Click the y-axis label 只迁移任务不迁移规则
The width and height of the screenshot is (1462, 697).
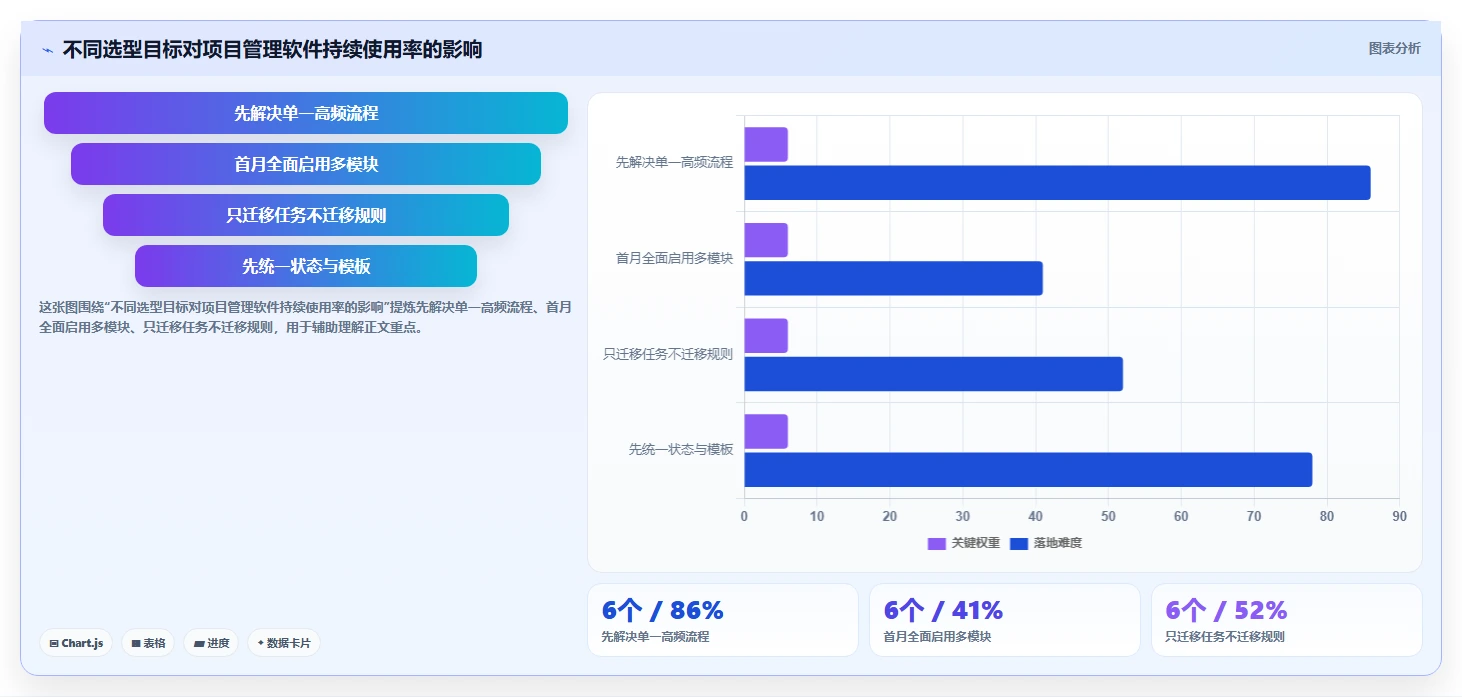coord(668,354)
